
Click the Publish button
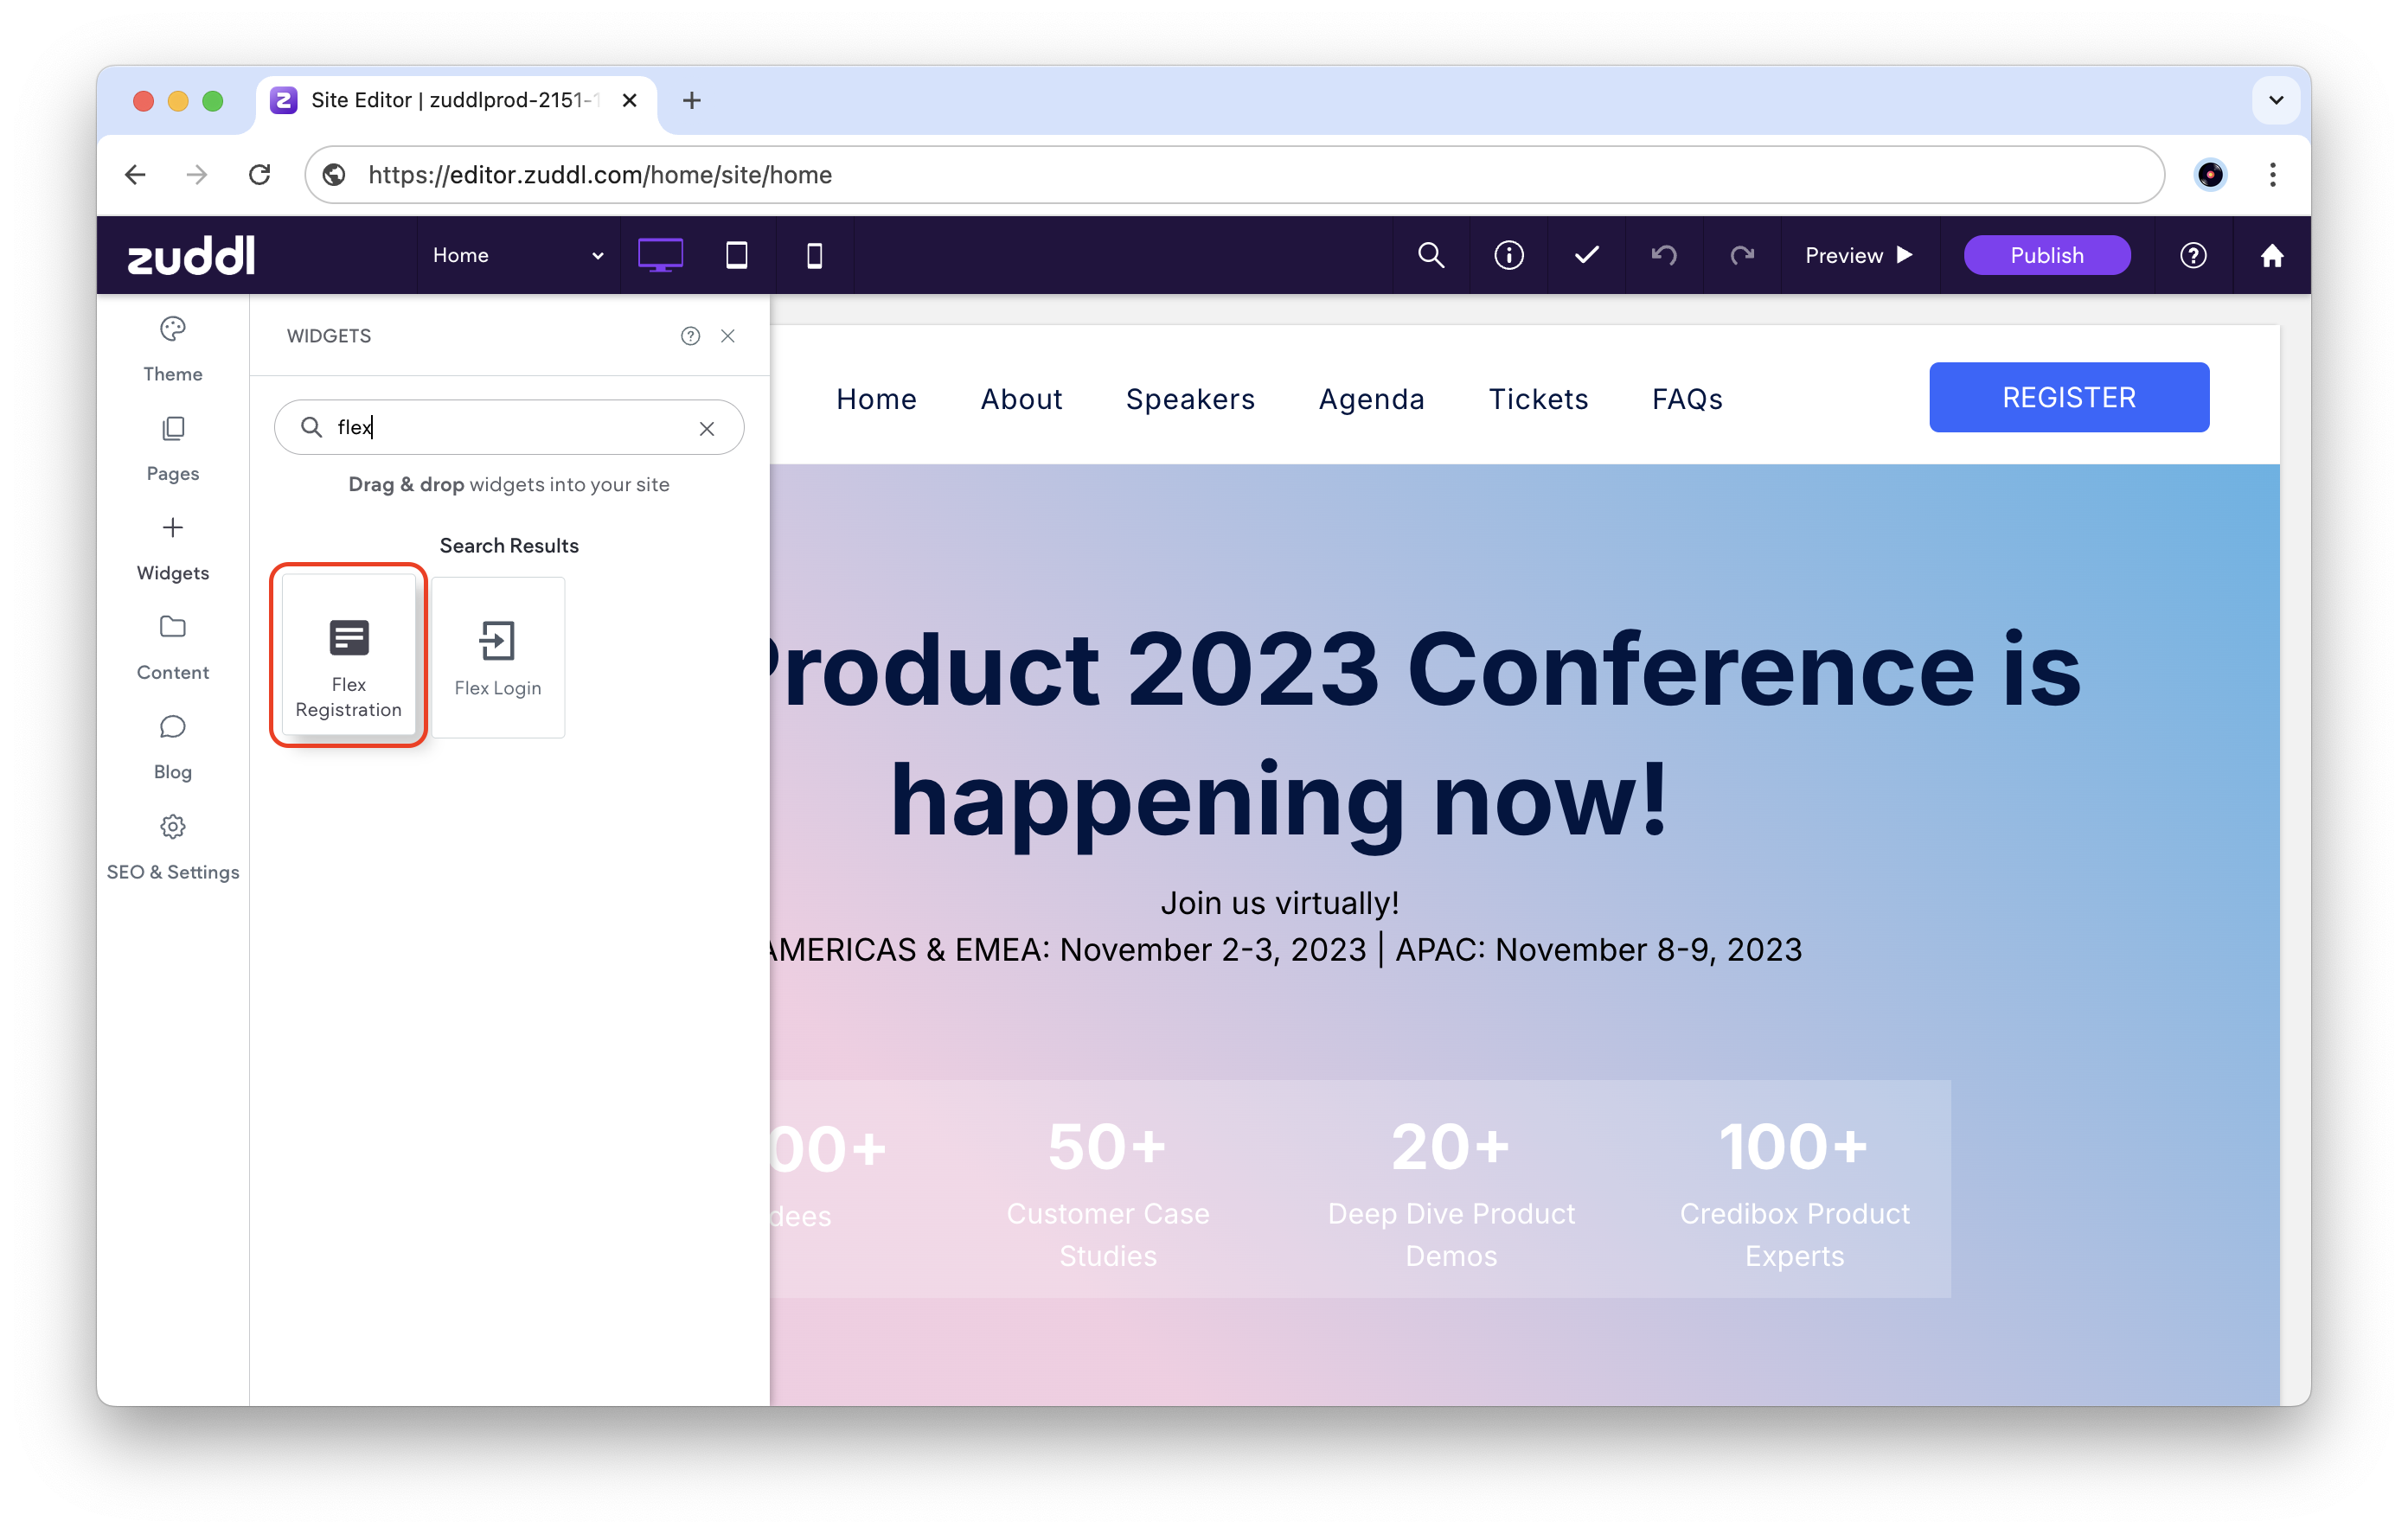(2046, 255)
